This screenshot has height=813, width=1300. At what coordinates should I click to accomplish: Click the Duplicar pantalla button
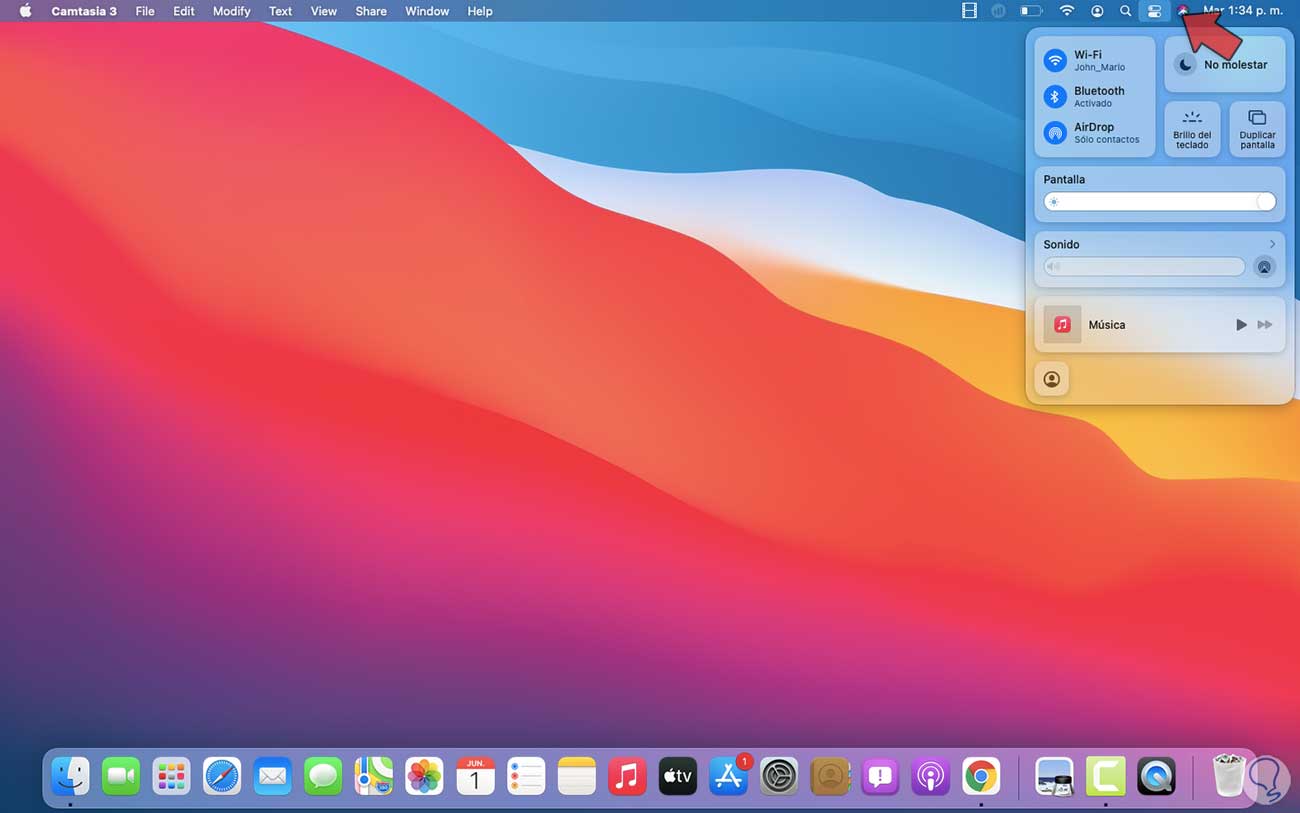(1257, 129)
